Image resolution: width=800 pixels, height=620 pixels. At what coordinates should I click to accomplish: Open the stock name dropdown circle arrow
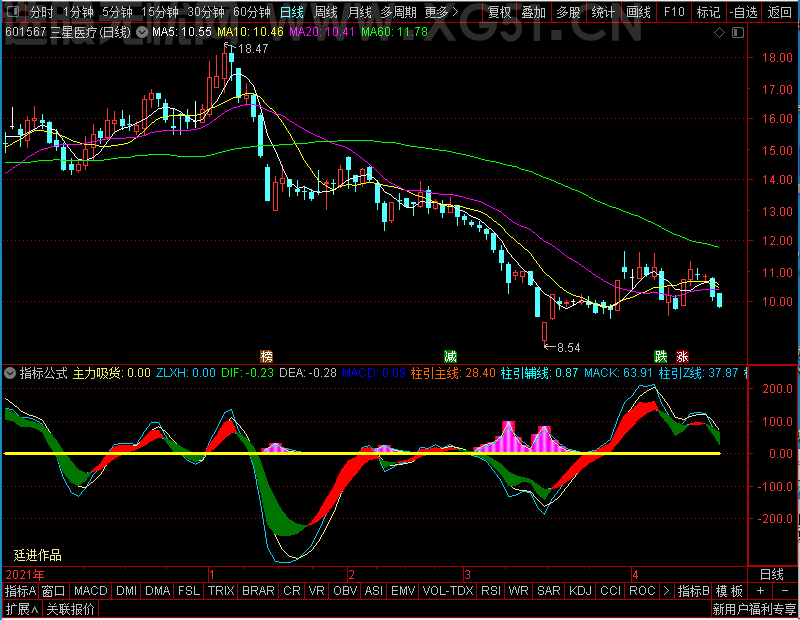tap(142, 33)
